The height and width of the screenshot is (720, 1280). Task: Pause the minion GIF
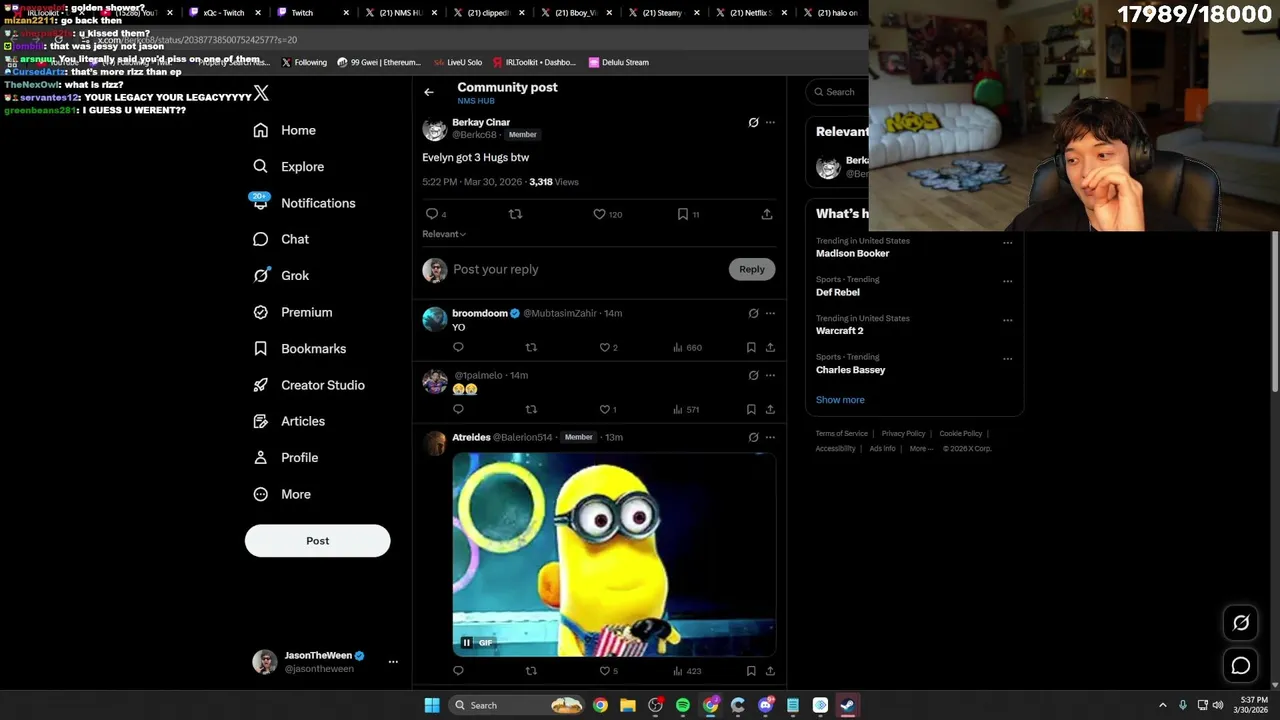coord(466,643)
